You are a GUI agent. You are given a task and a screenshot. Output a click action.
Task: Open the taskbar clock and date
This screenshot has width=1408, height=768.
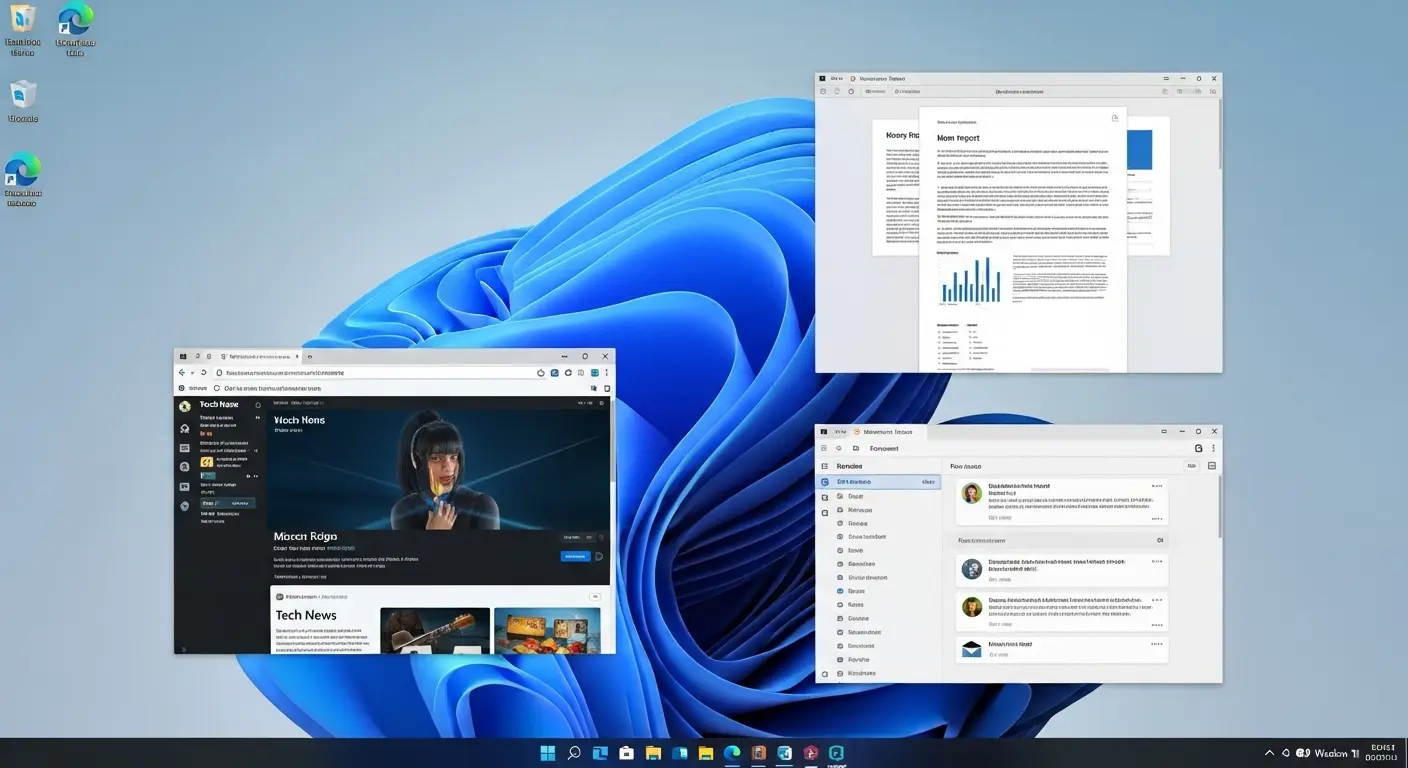tap(1383, 752)
